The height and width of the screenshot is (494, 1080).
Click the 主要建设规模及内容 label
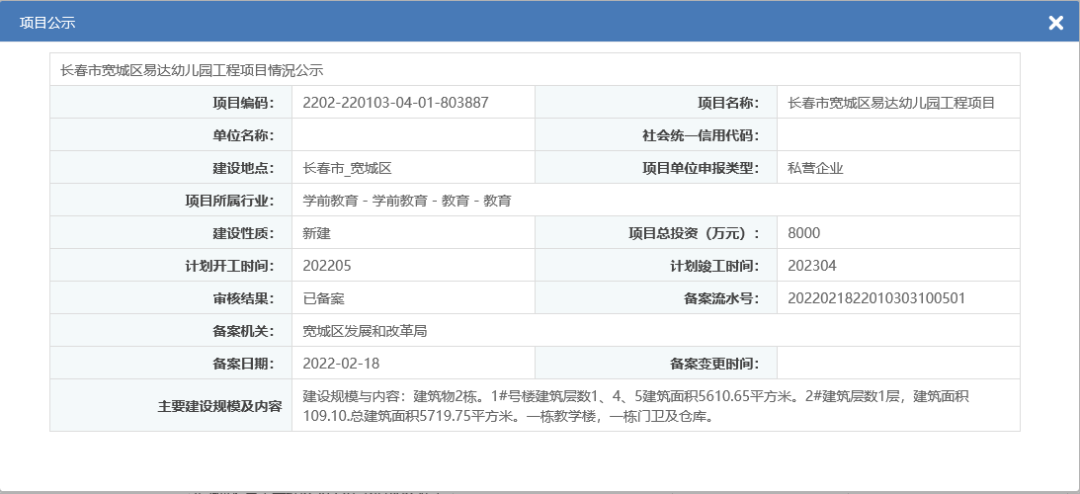click(220, 406)
